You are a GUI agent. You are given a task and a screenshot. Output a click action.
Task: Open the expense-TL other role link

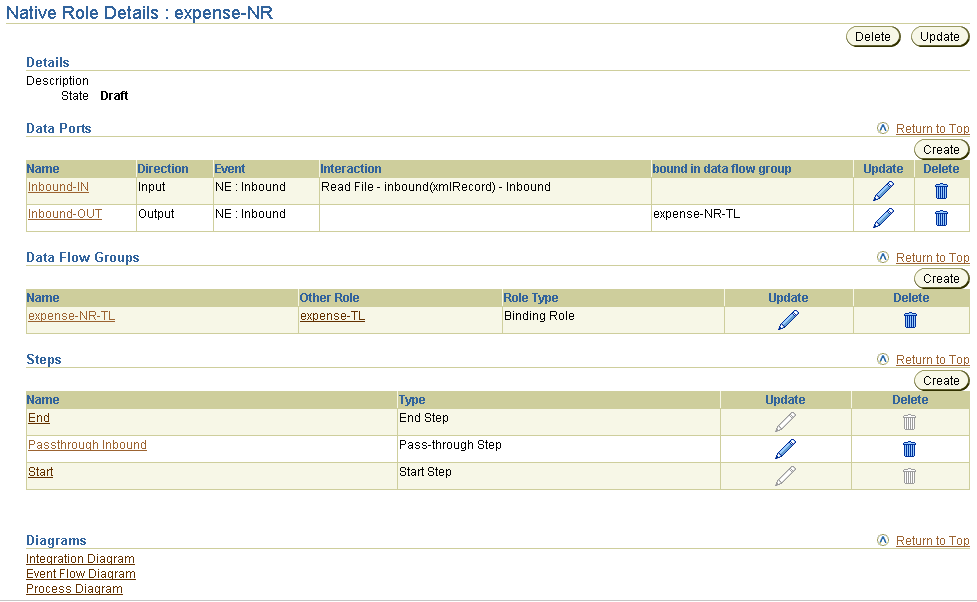(333, 316)
